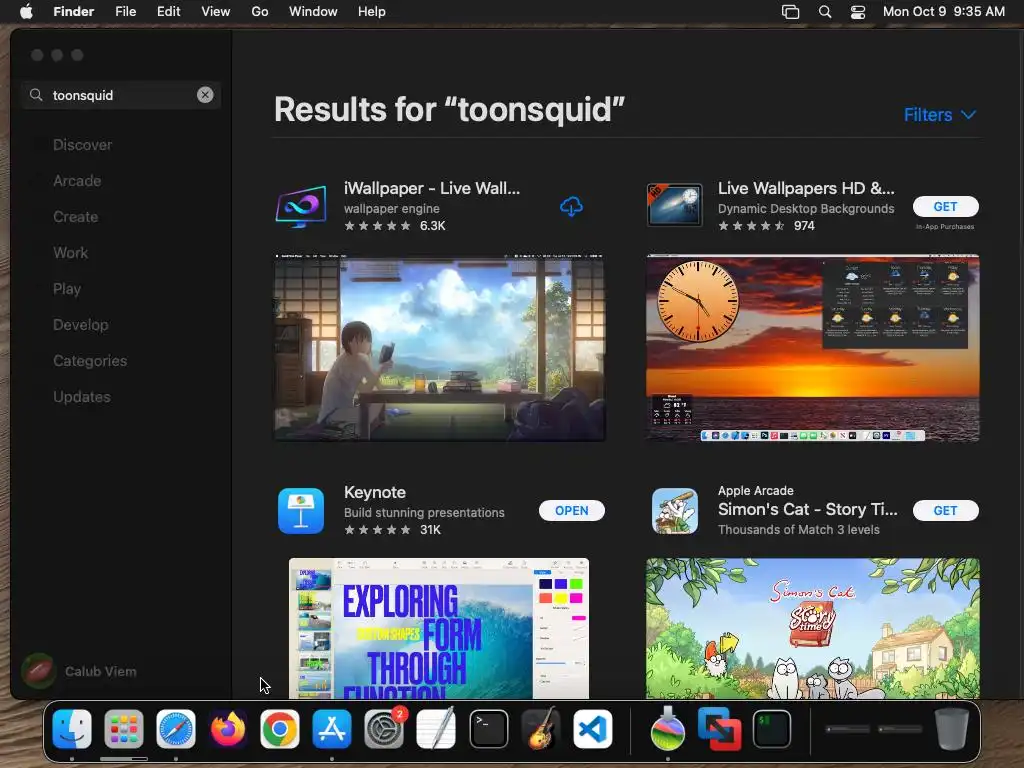The image size is (1024, 768).
Task: Open the Simon's Cat app icon
Action: pyautogui.click(x=675, y=511)
